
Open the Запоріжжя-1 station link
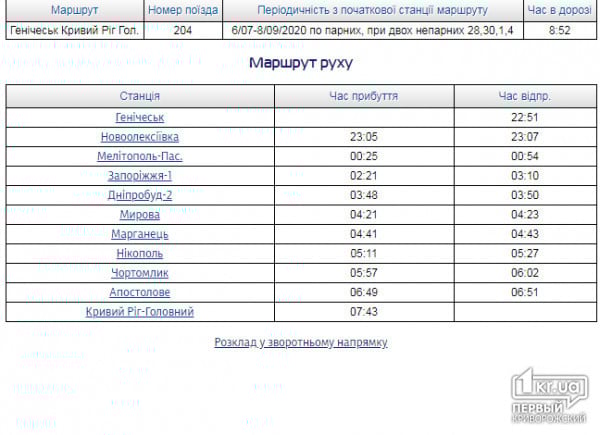tap(140, 176)
